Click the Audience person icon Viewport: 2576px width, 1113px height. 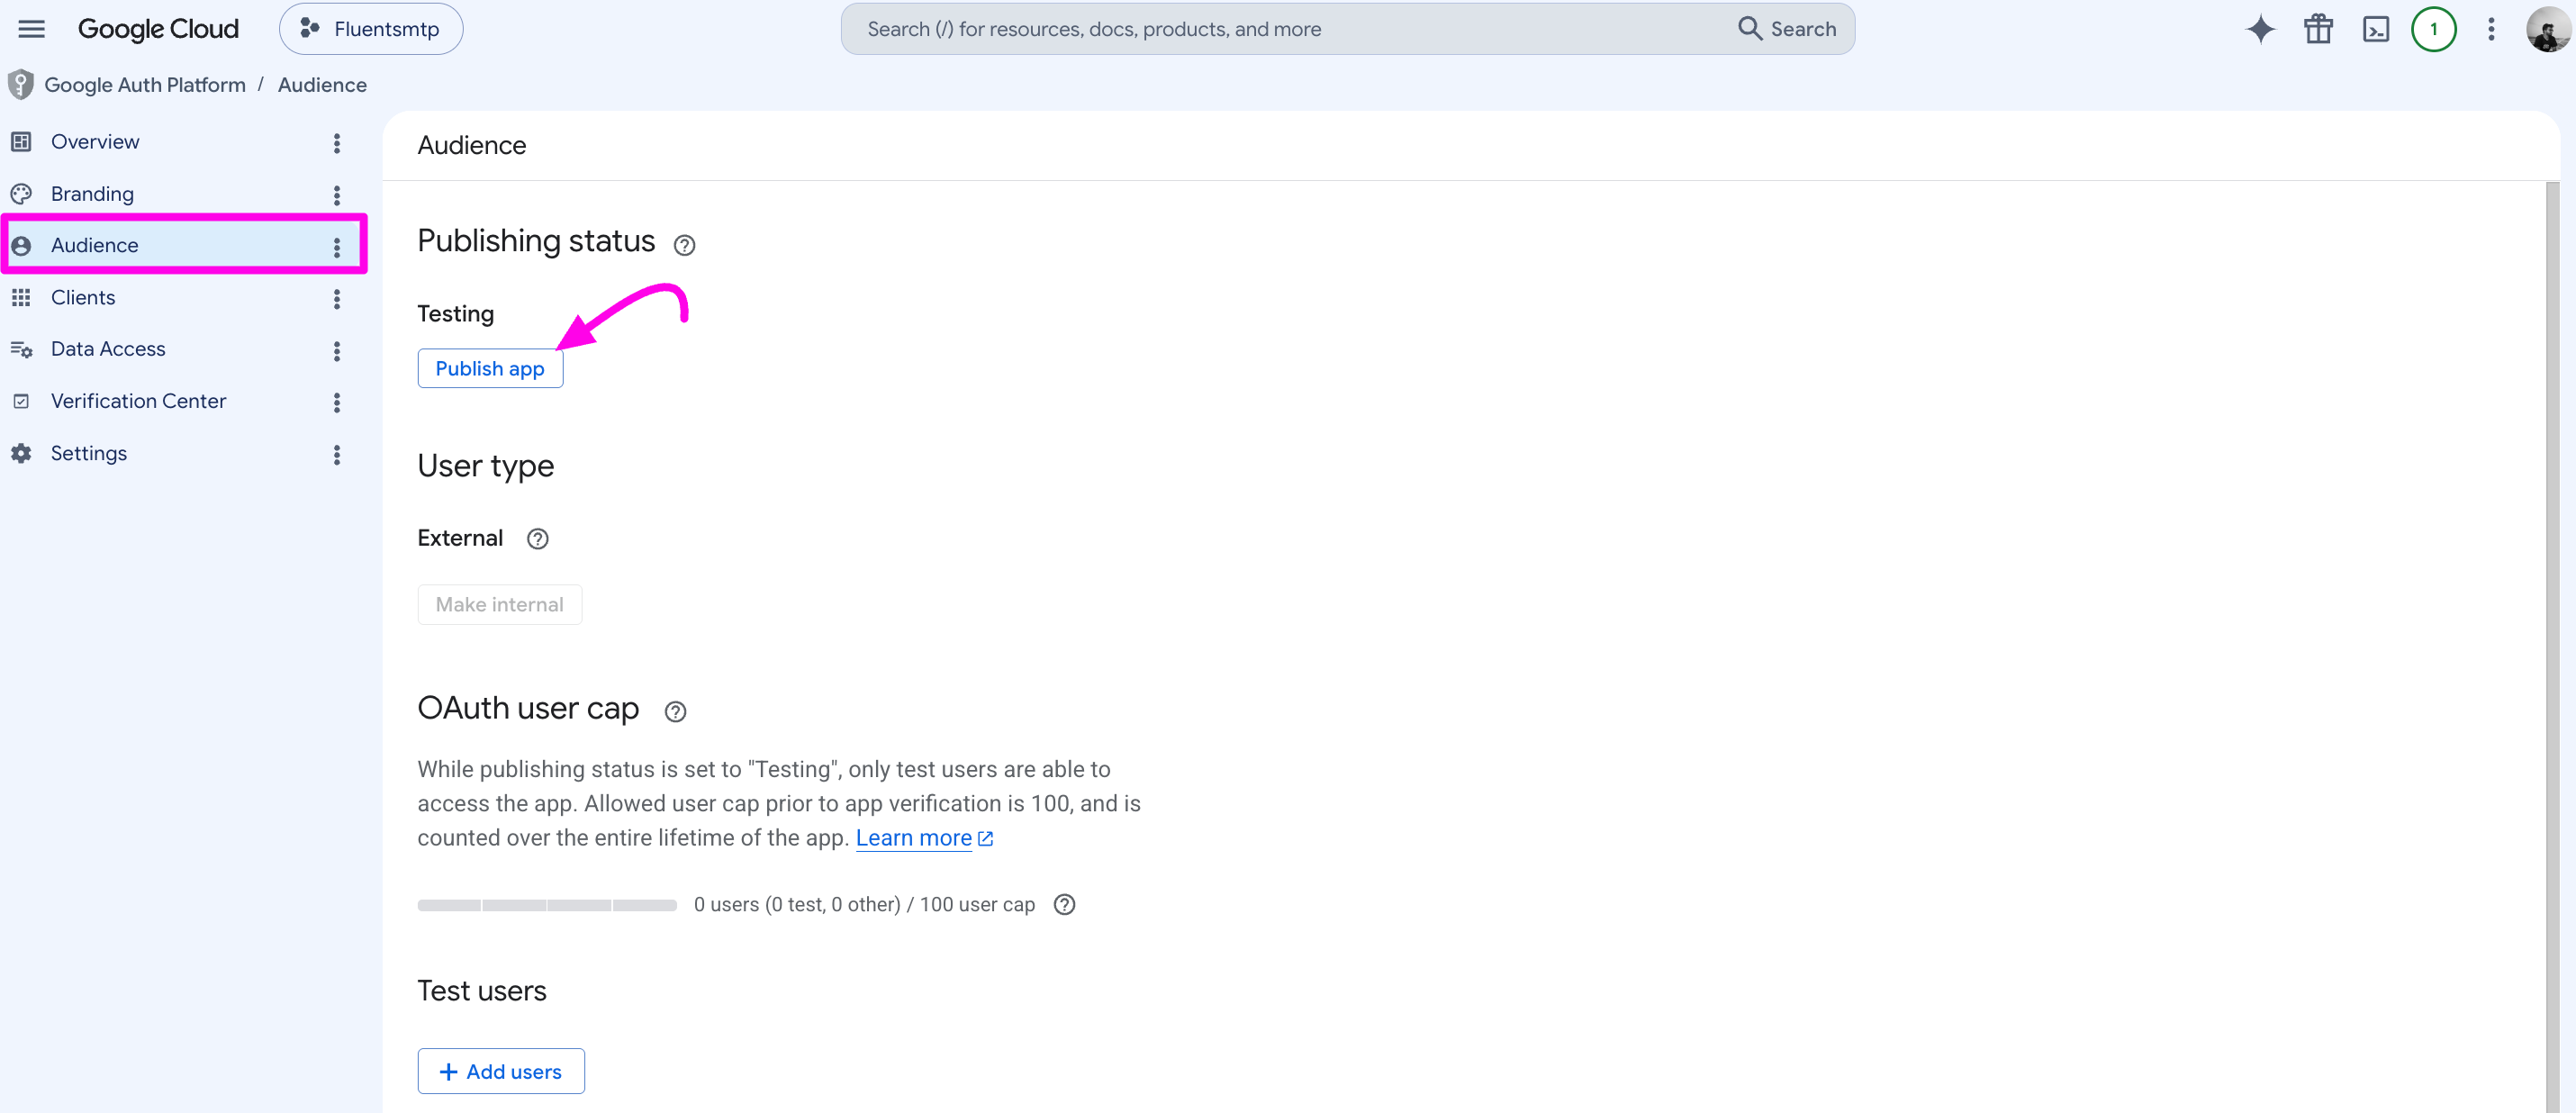pos(21,245)
